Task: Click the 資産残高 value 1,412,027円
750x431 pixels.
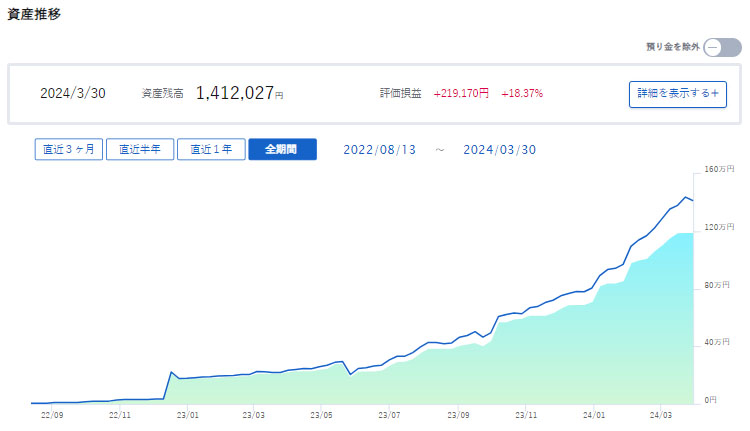Action: pos(239,93)
